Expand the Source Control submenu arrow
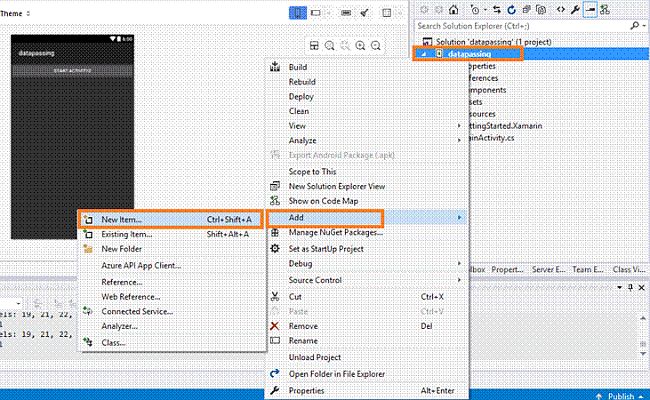 coord(459,280)
